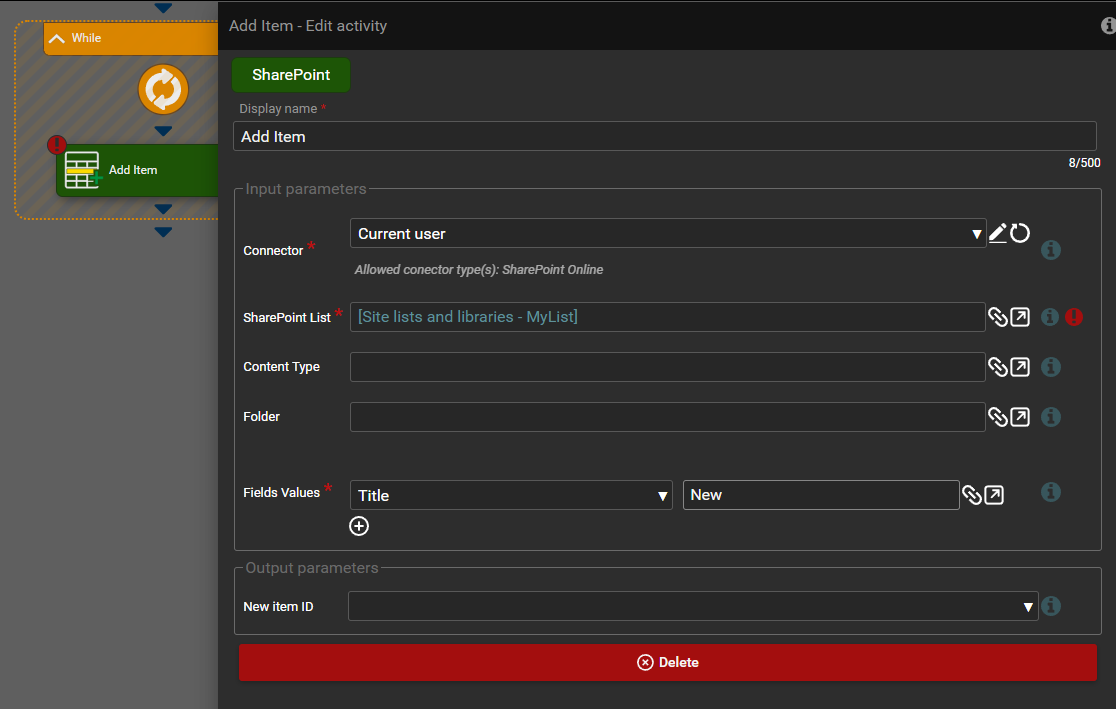Click the Display name text field

pos(664,136)
